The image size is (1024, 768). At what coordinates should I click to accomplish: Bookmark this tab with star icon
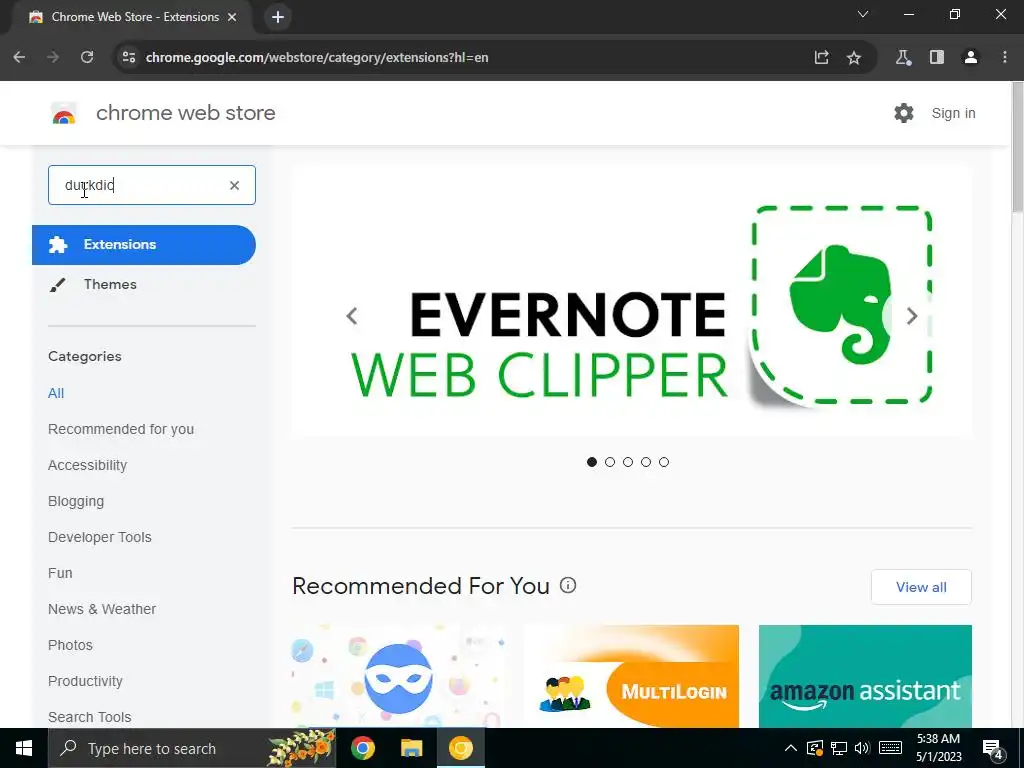pos(854,57)
